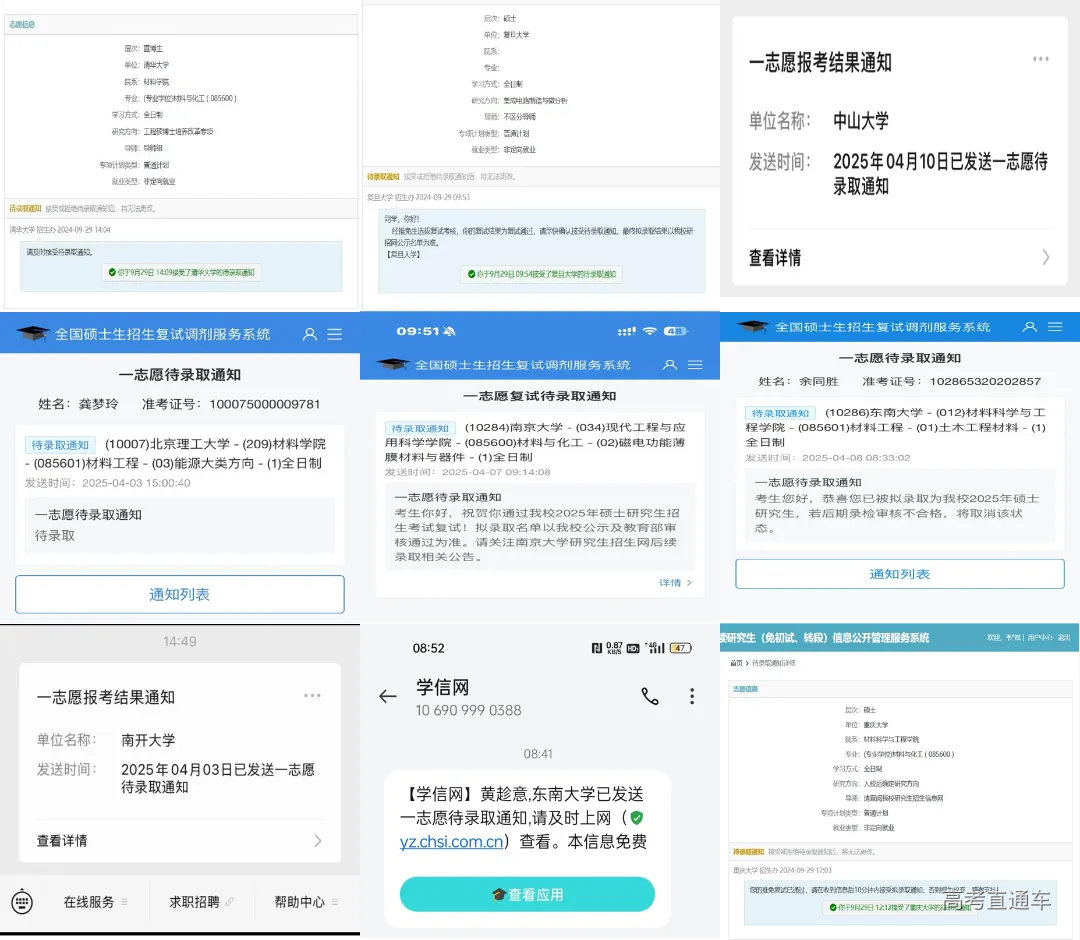Click the 首页 breadcrumb on the 重庆大学 page
The width and height of the screenshot is (1080, 940).
pyautogui.click(x=735, y=663)
